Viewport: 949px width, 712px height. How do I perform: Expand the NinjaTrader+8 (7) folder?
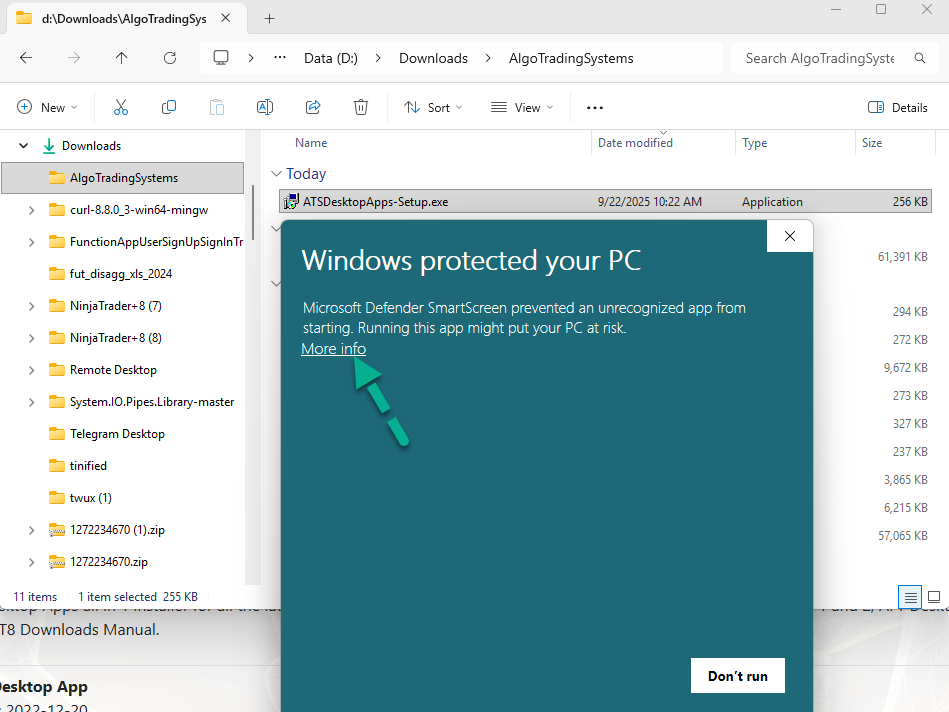(31, 306)
